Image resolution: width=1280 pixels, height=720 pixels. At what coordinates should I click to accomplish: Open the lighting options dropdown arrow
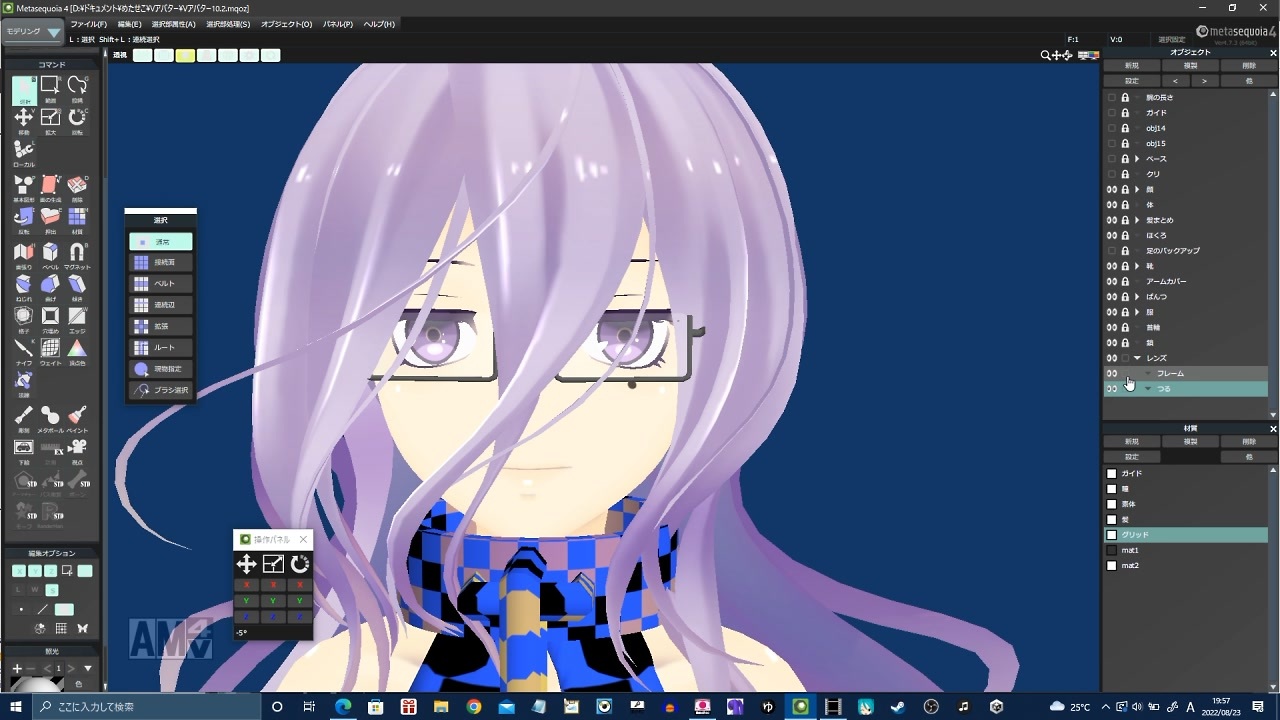[x=88, y=668]
